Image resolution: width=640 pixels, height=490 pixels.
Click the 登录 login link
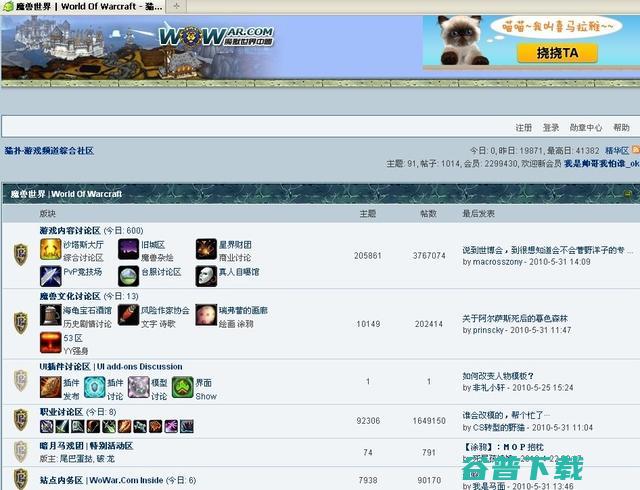coord(551,127)
